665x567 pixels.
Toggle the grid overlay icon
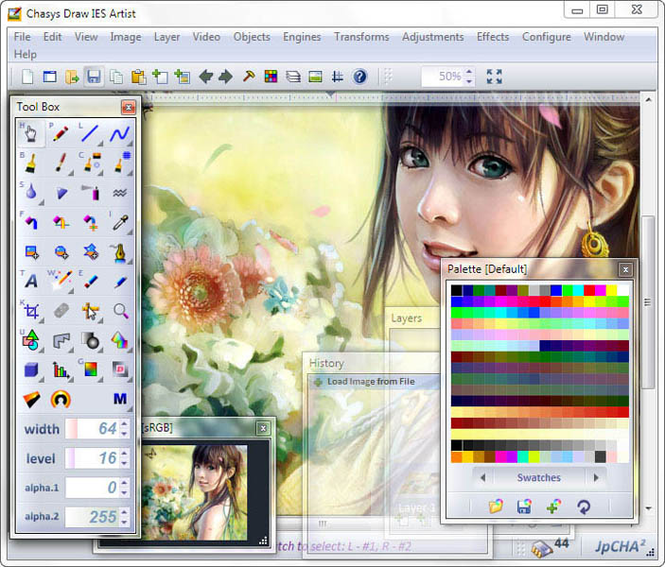pos(338,77)
